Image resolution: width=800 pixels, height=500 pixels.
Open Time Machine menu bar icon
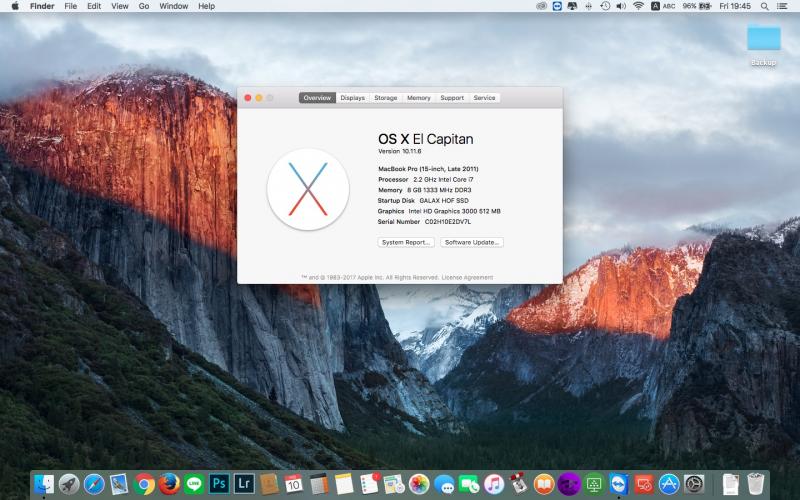[x=605, y=6]
